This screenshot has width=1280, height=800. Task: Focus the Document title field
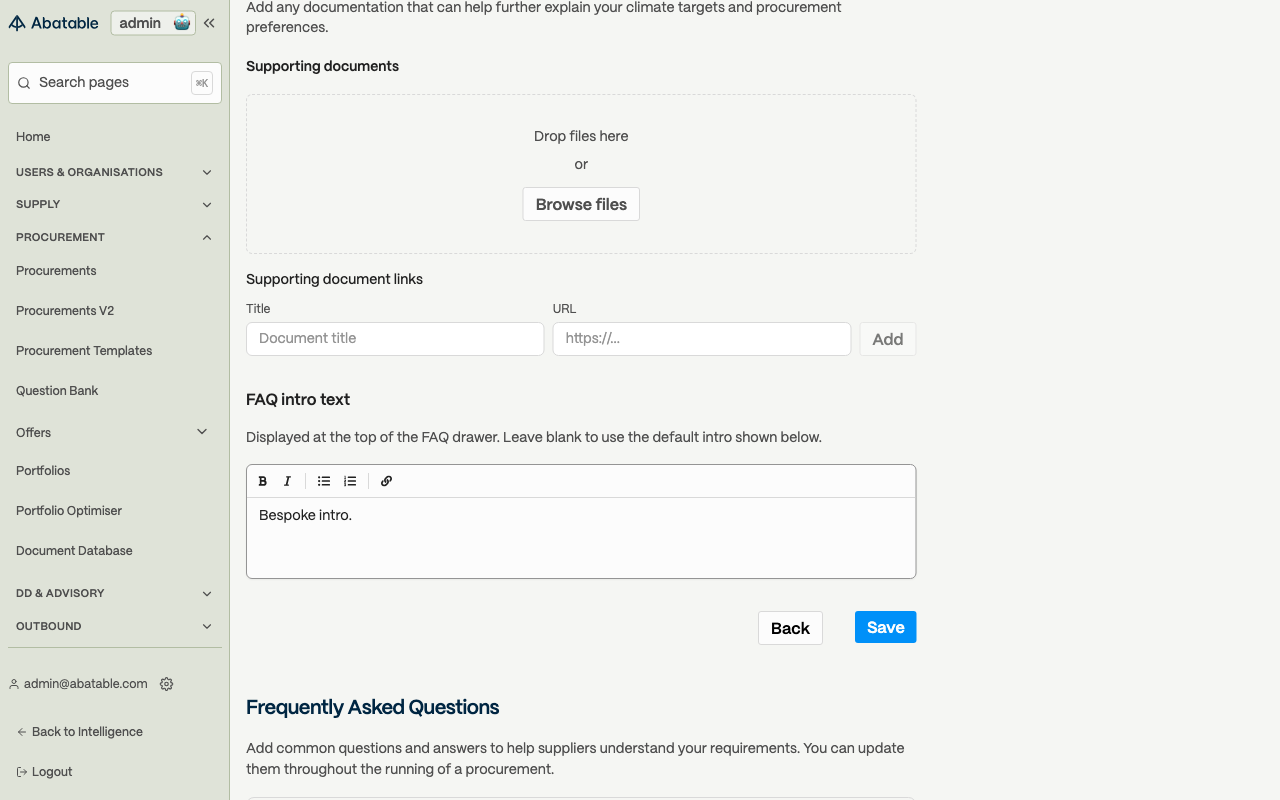pyautogui.click(x=395, y=339)
